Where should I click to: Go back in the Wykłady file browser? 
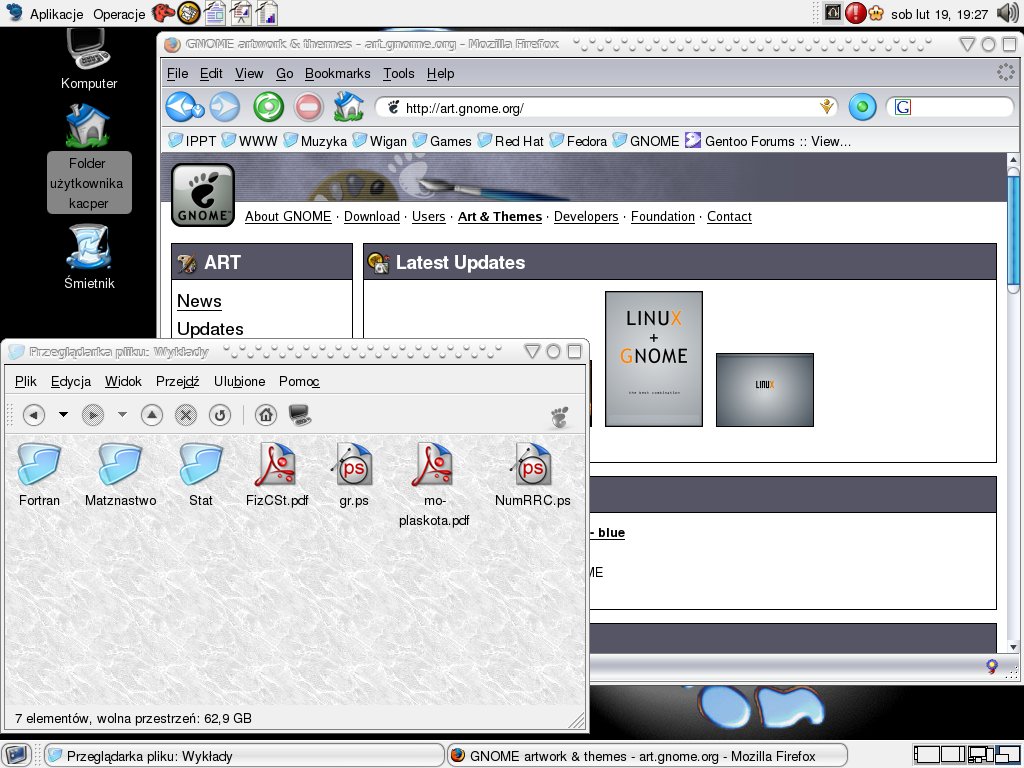pos(34,415)
